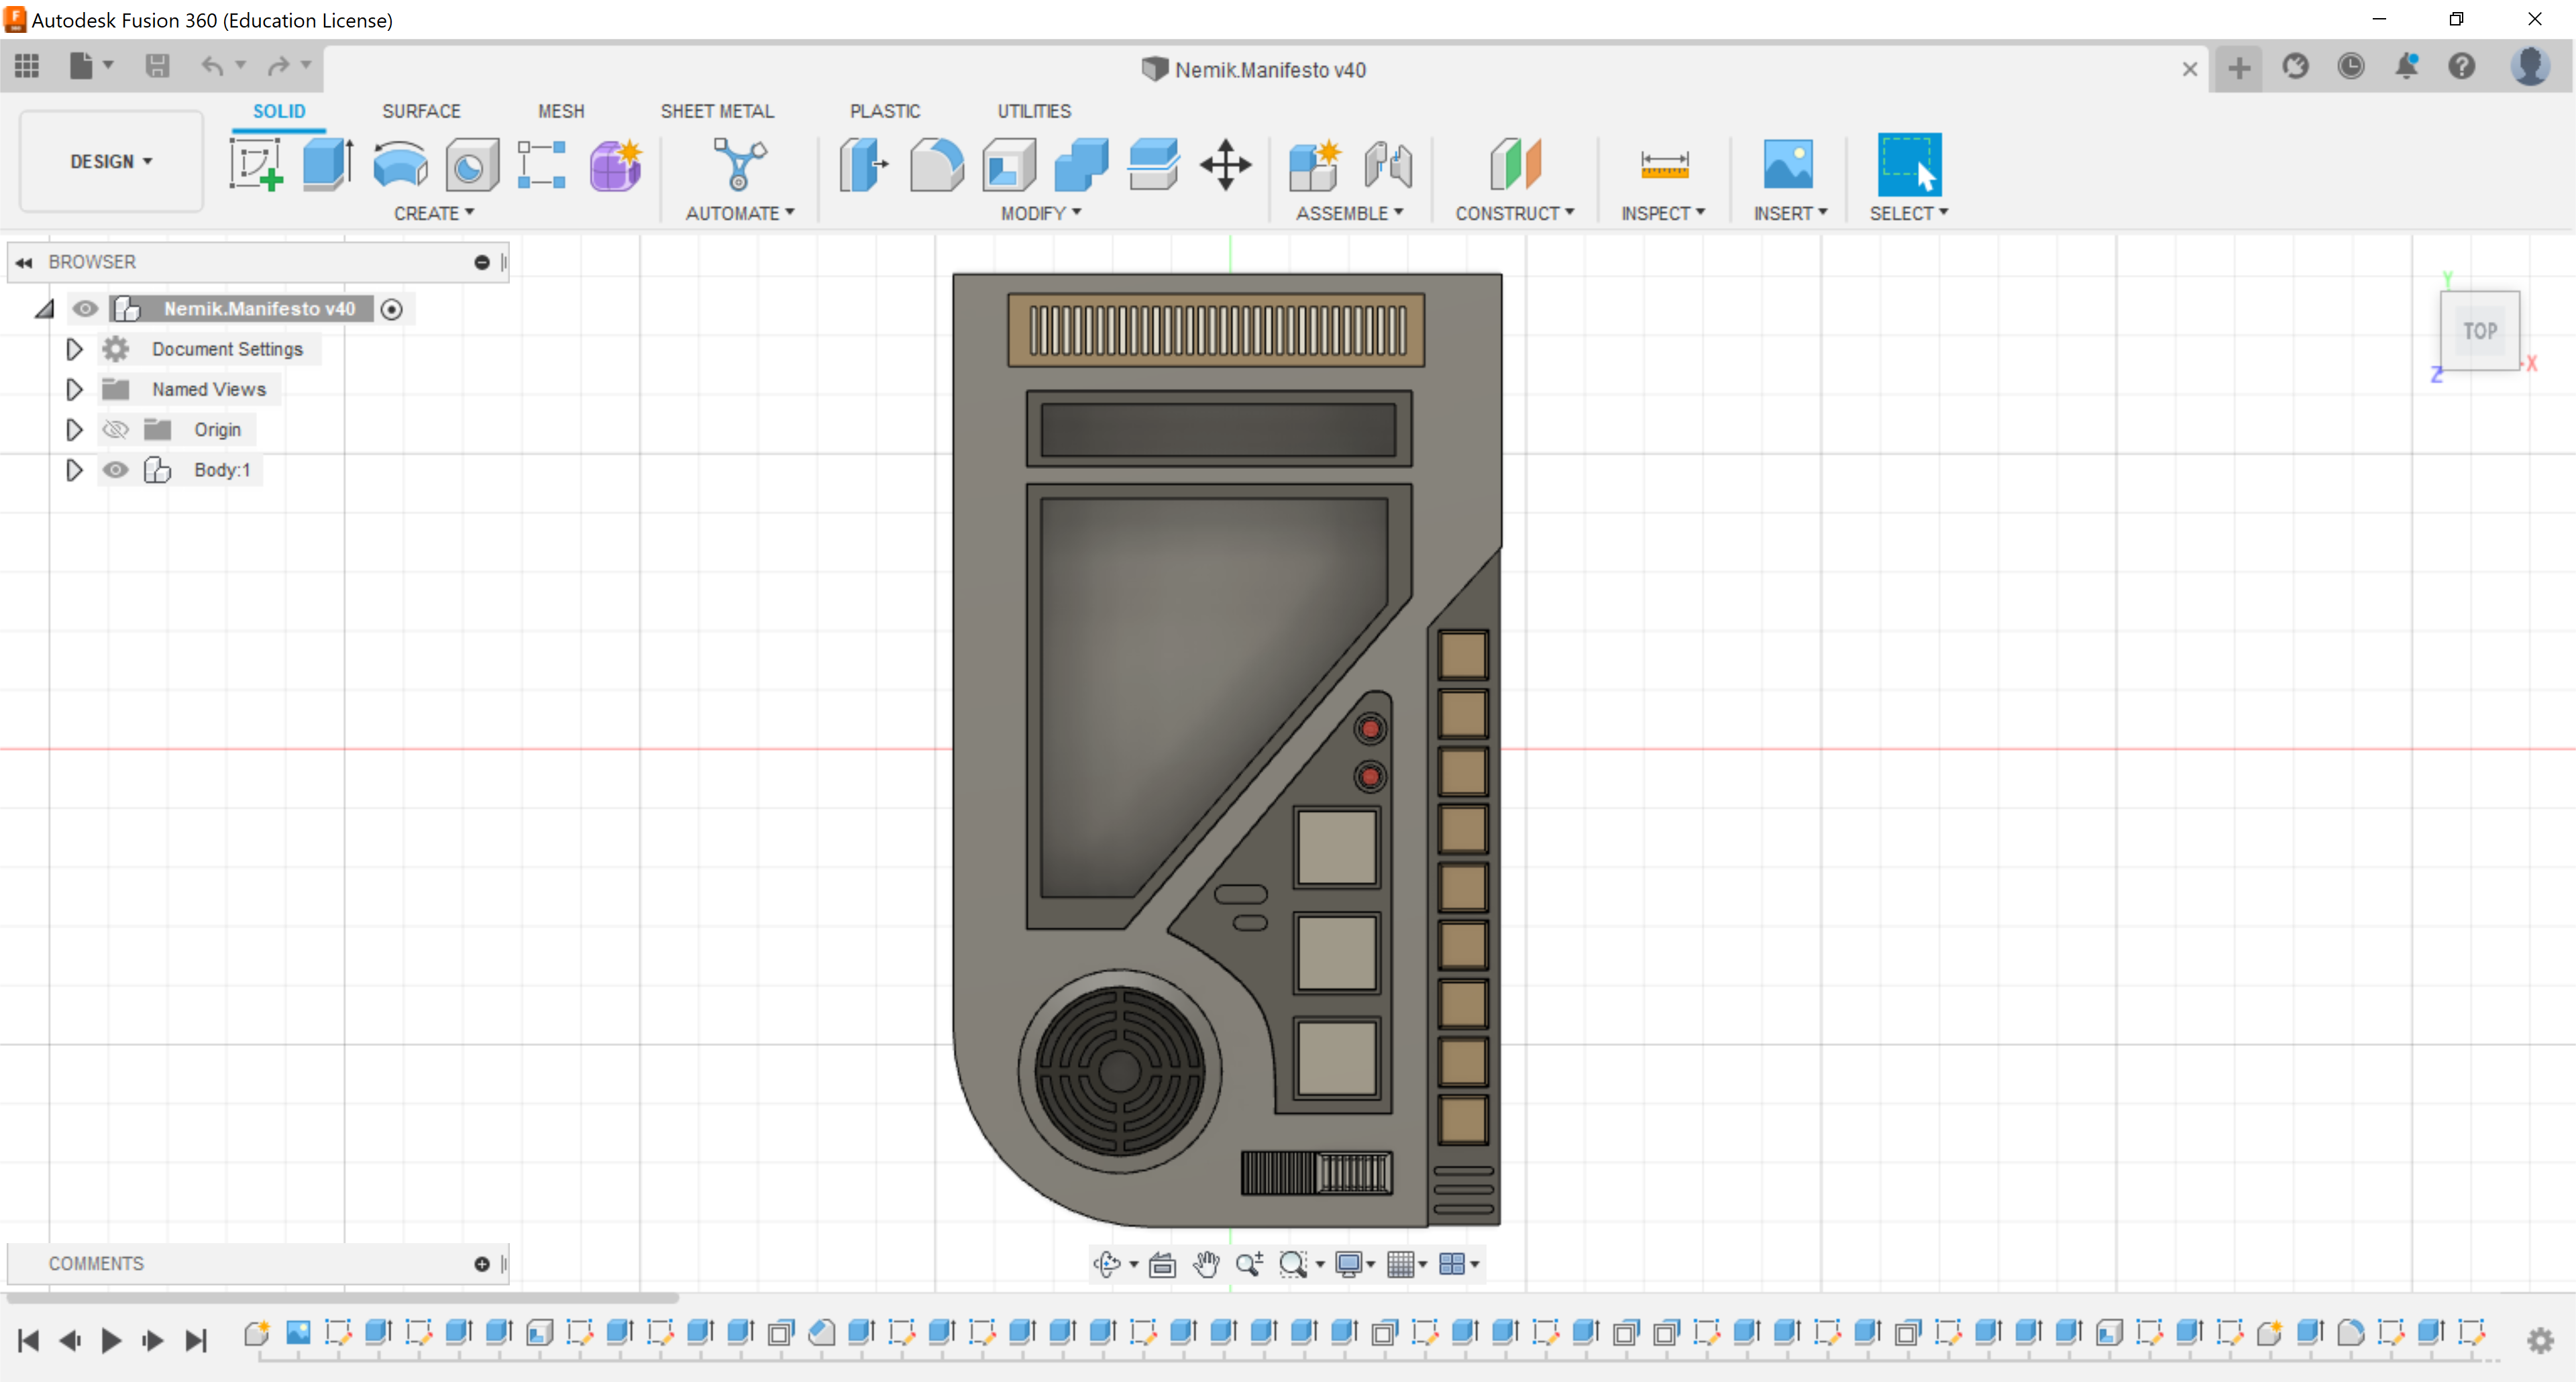Open the DESIGN workspace dropdown
The width and height of the screenshot is (2576, 1382).
point(111,161)
